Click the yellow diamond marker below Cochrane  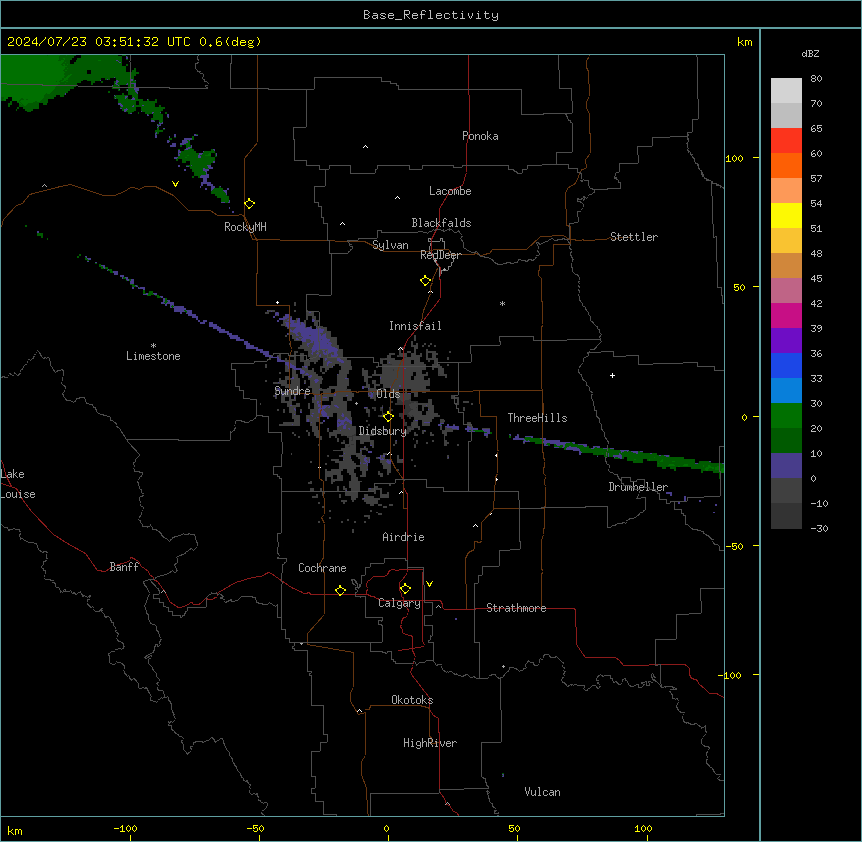340,590
